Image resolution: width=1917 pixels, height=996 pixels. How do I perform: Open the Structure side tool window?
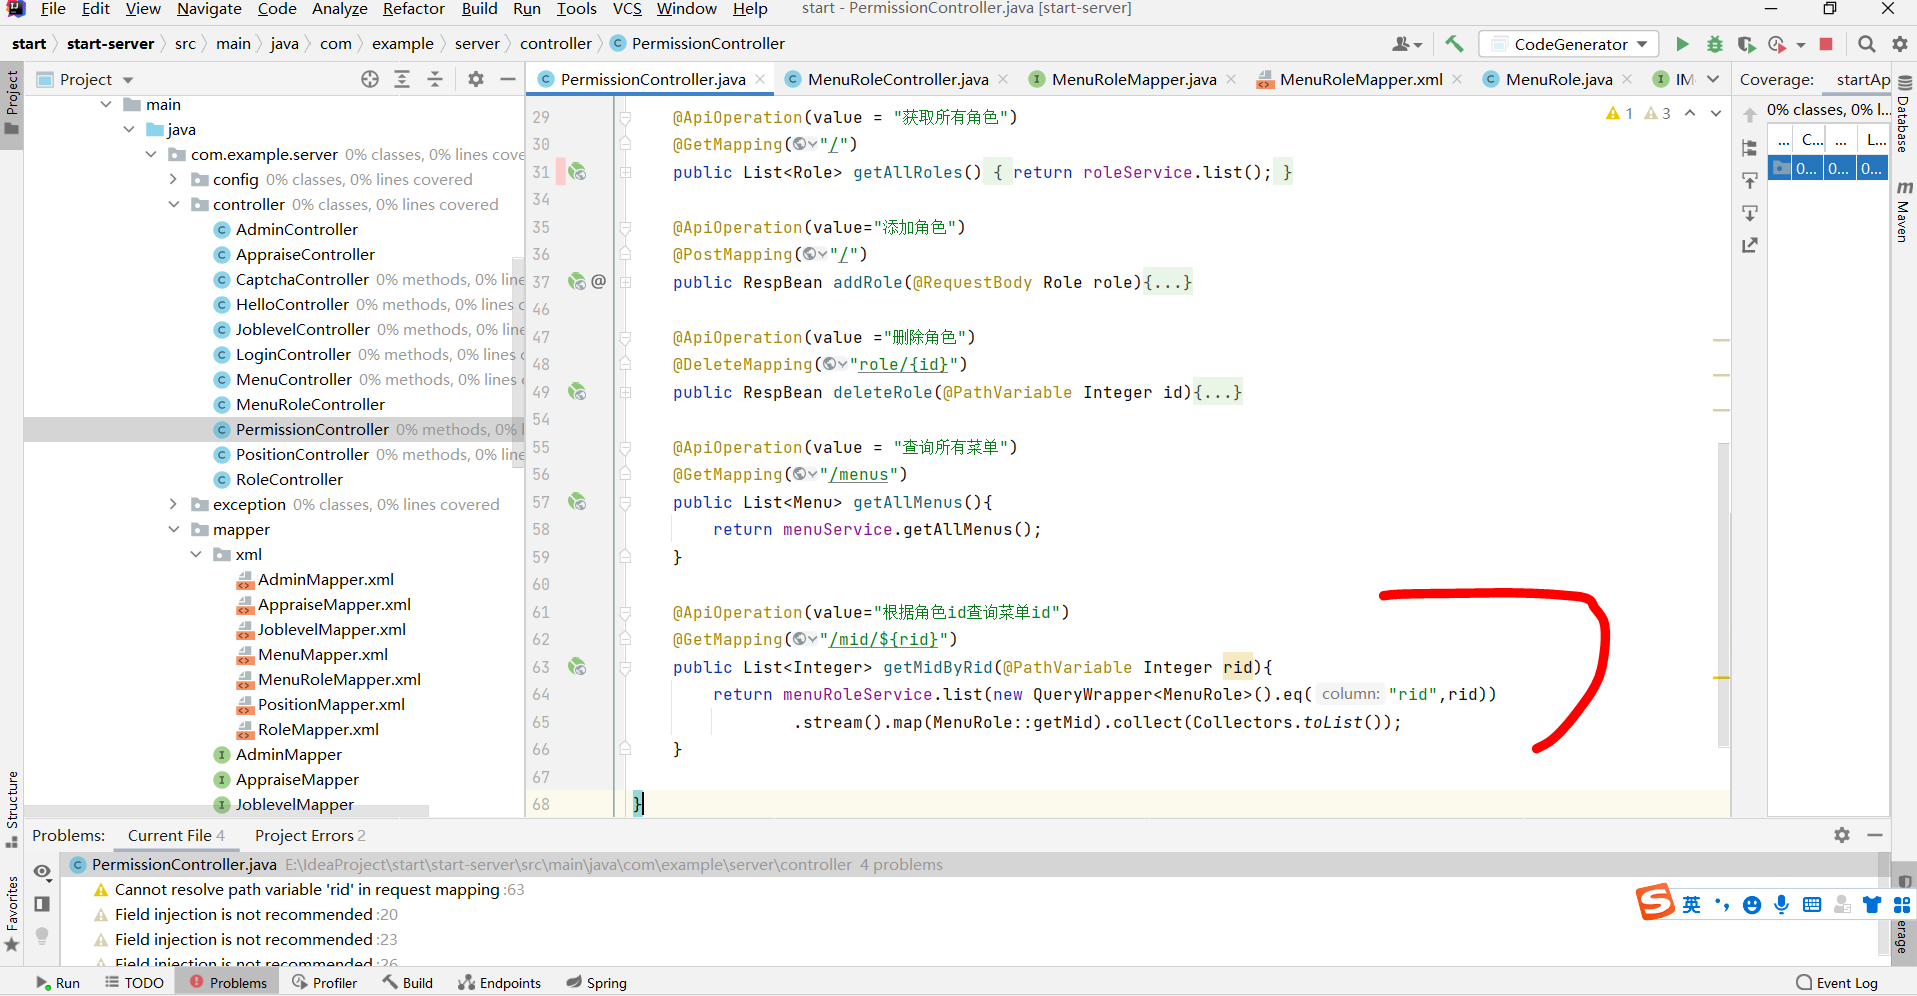click(12, 809)
